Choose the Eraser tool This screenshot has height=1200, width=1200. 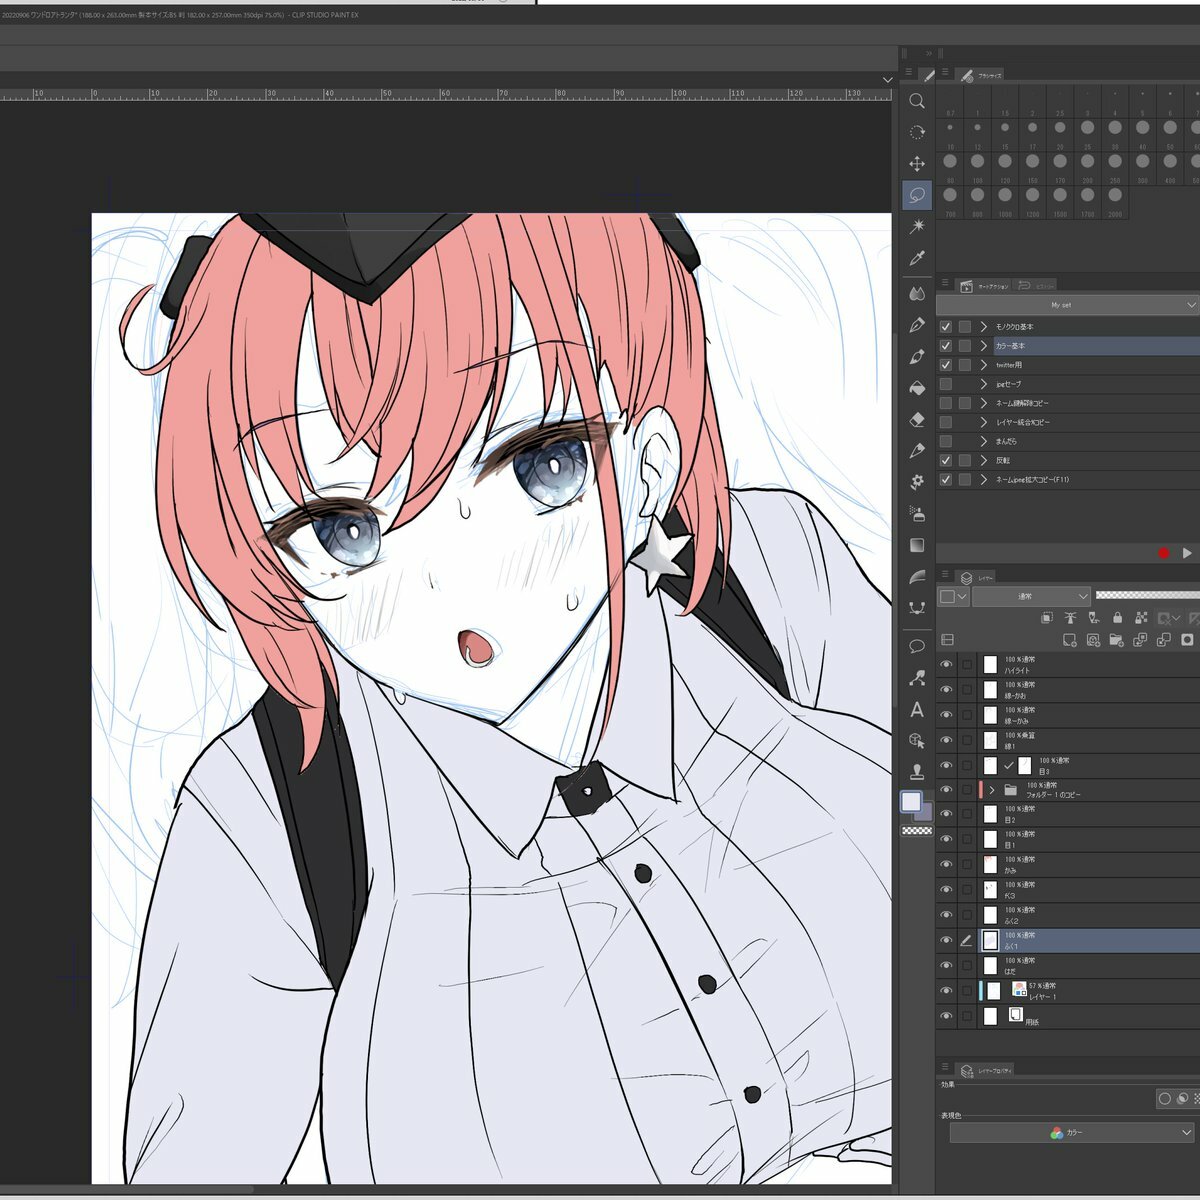tap(916, 420)
